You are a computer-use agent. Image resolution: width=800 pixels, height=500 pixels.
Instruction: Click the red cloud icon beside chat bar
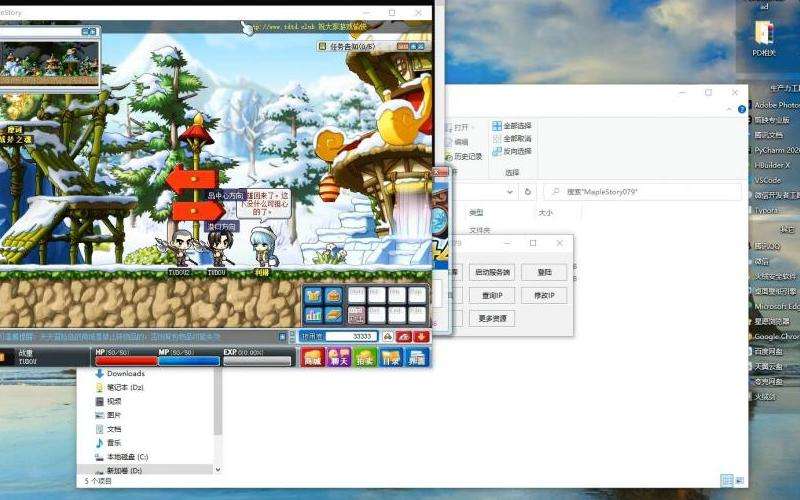pyautogui.click(x=404, y=337)
